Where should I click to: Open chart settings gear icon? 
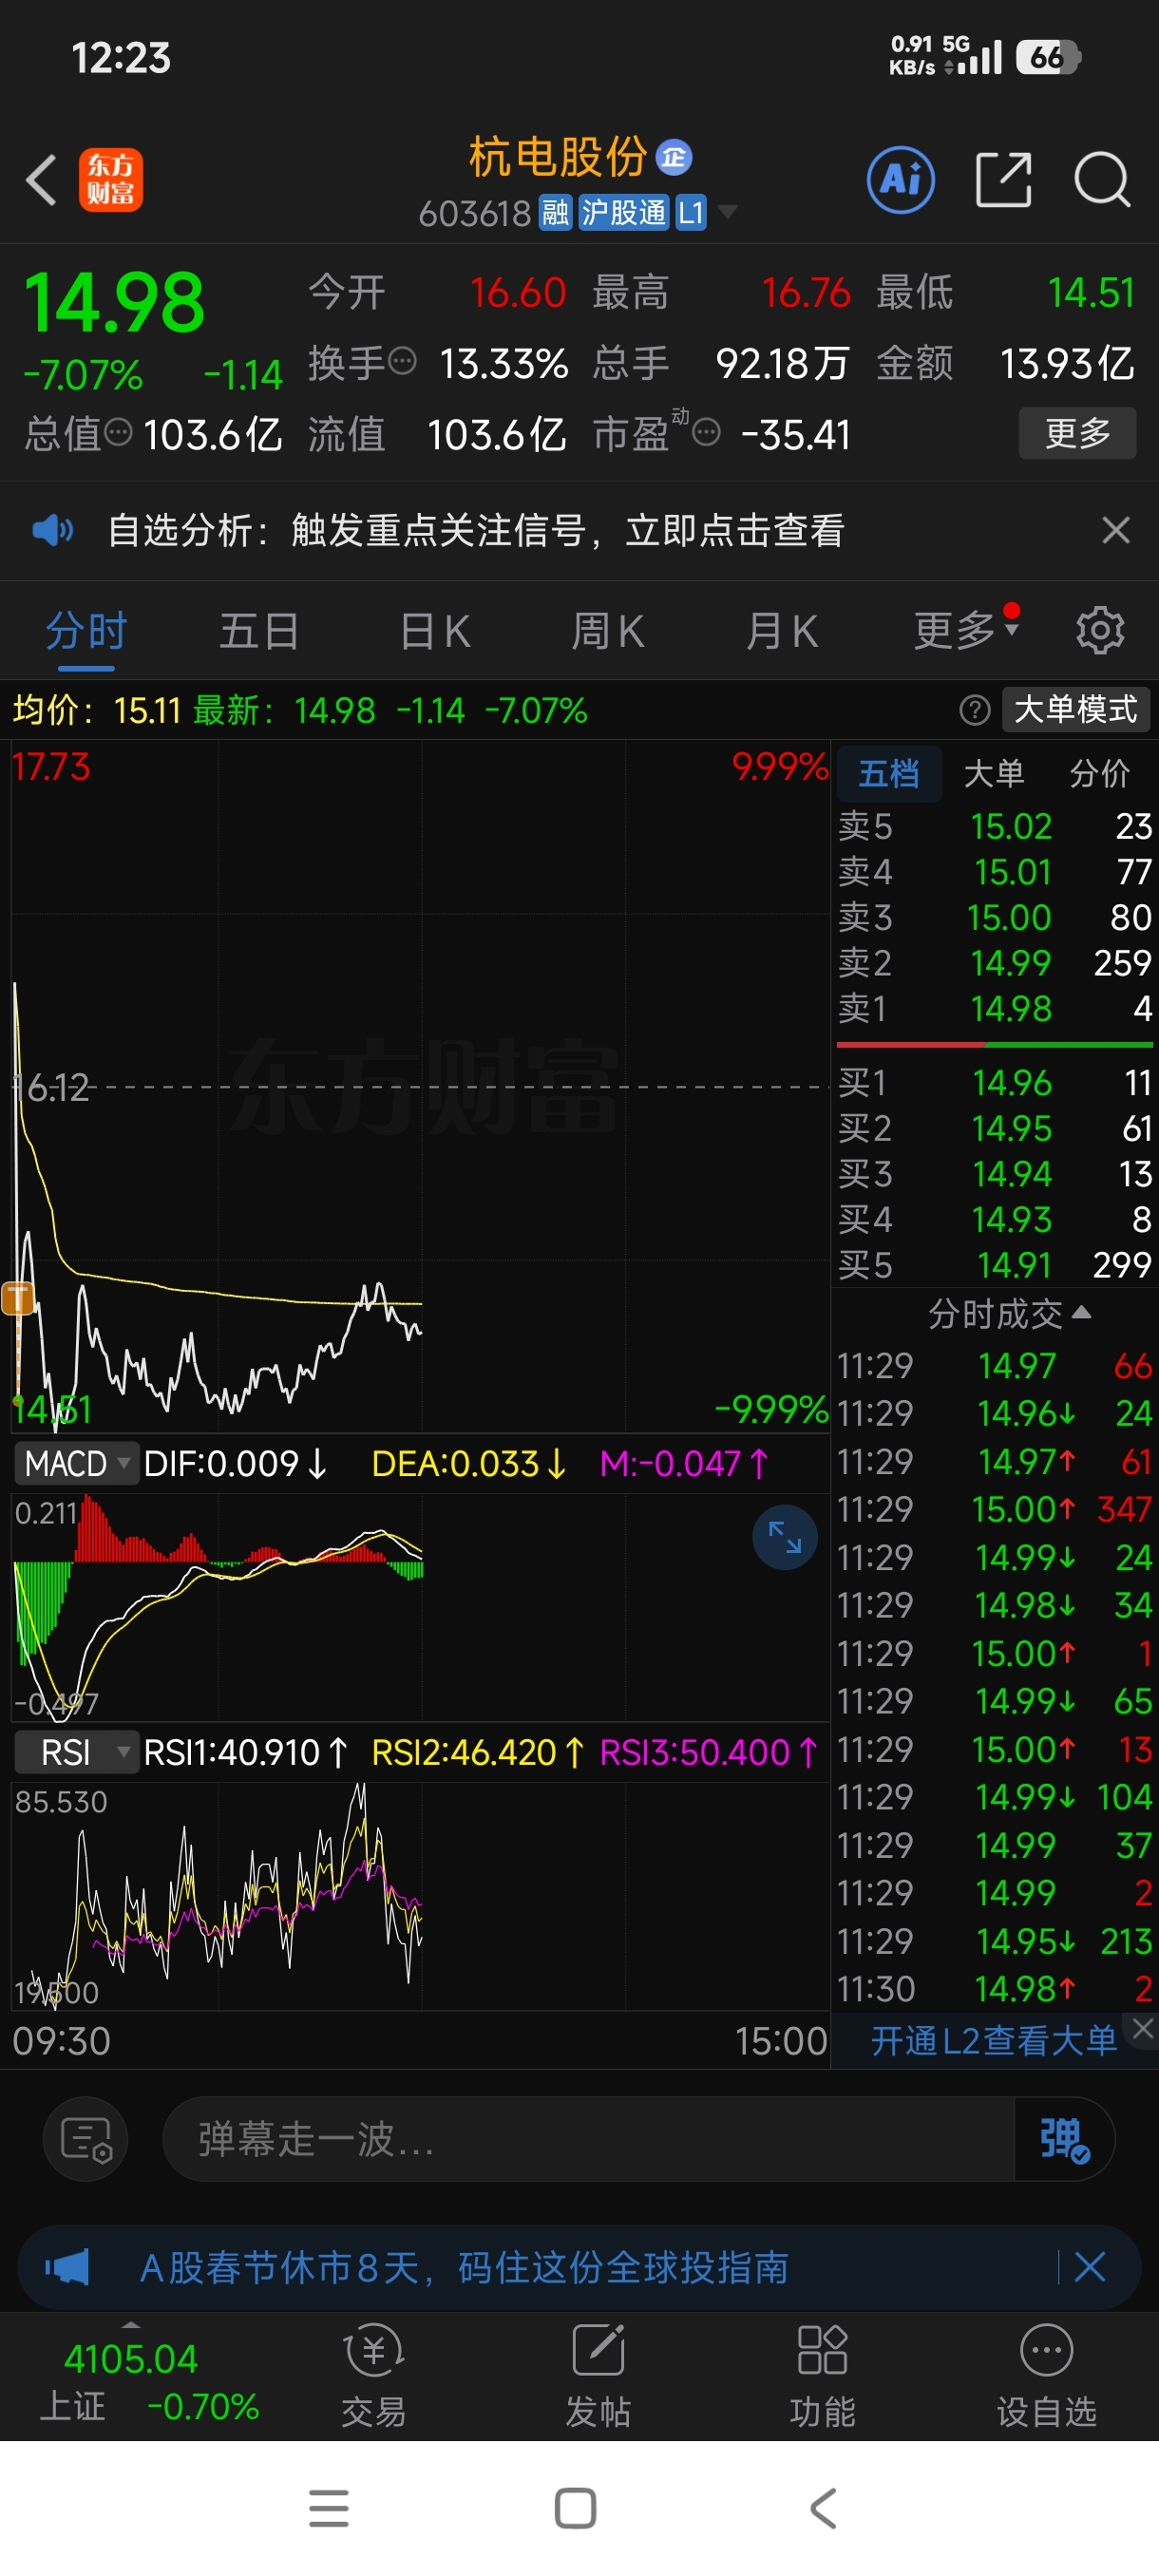pyautogui.click(x=1100, y=630)
